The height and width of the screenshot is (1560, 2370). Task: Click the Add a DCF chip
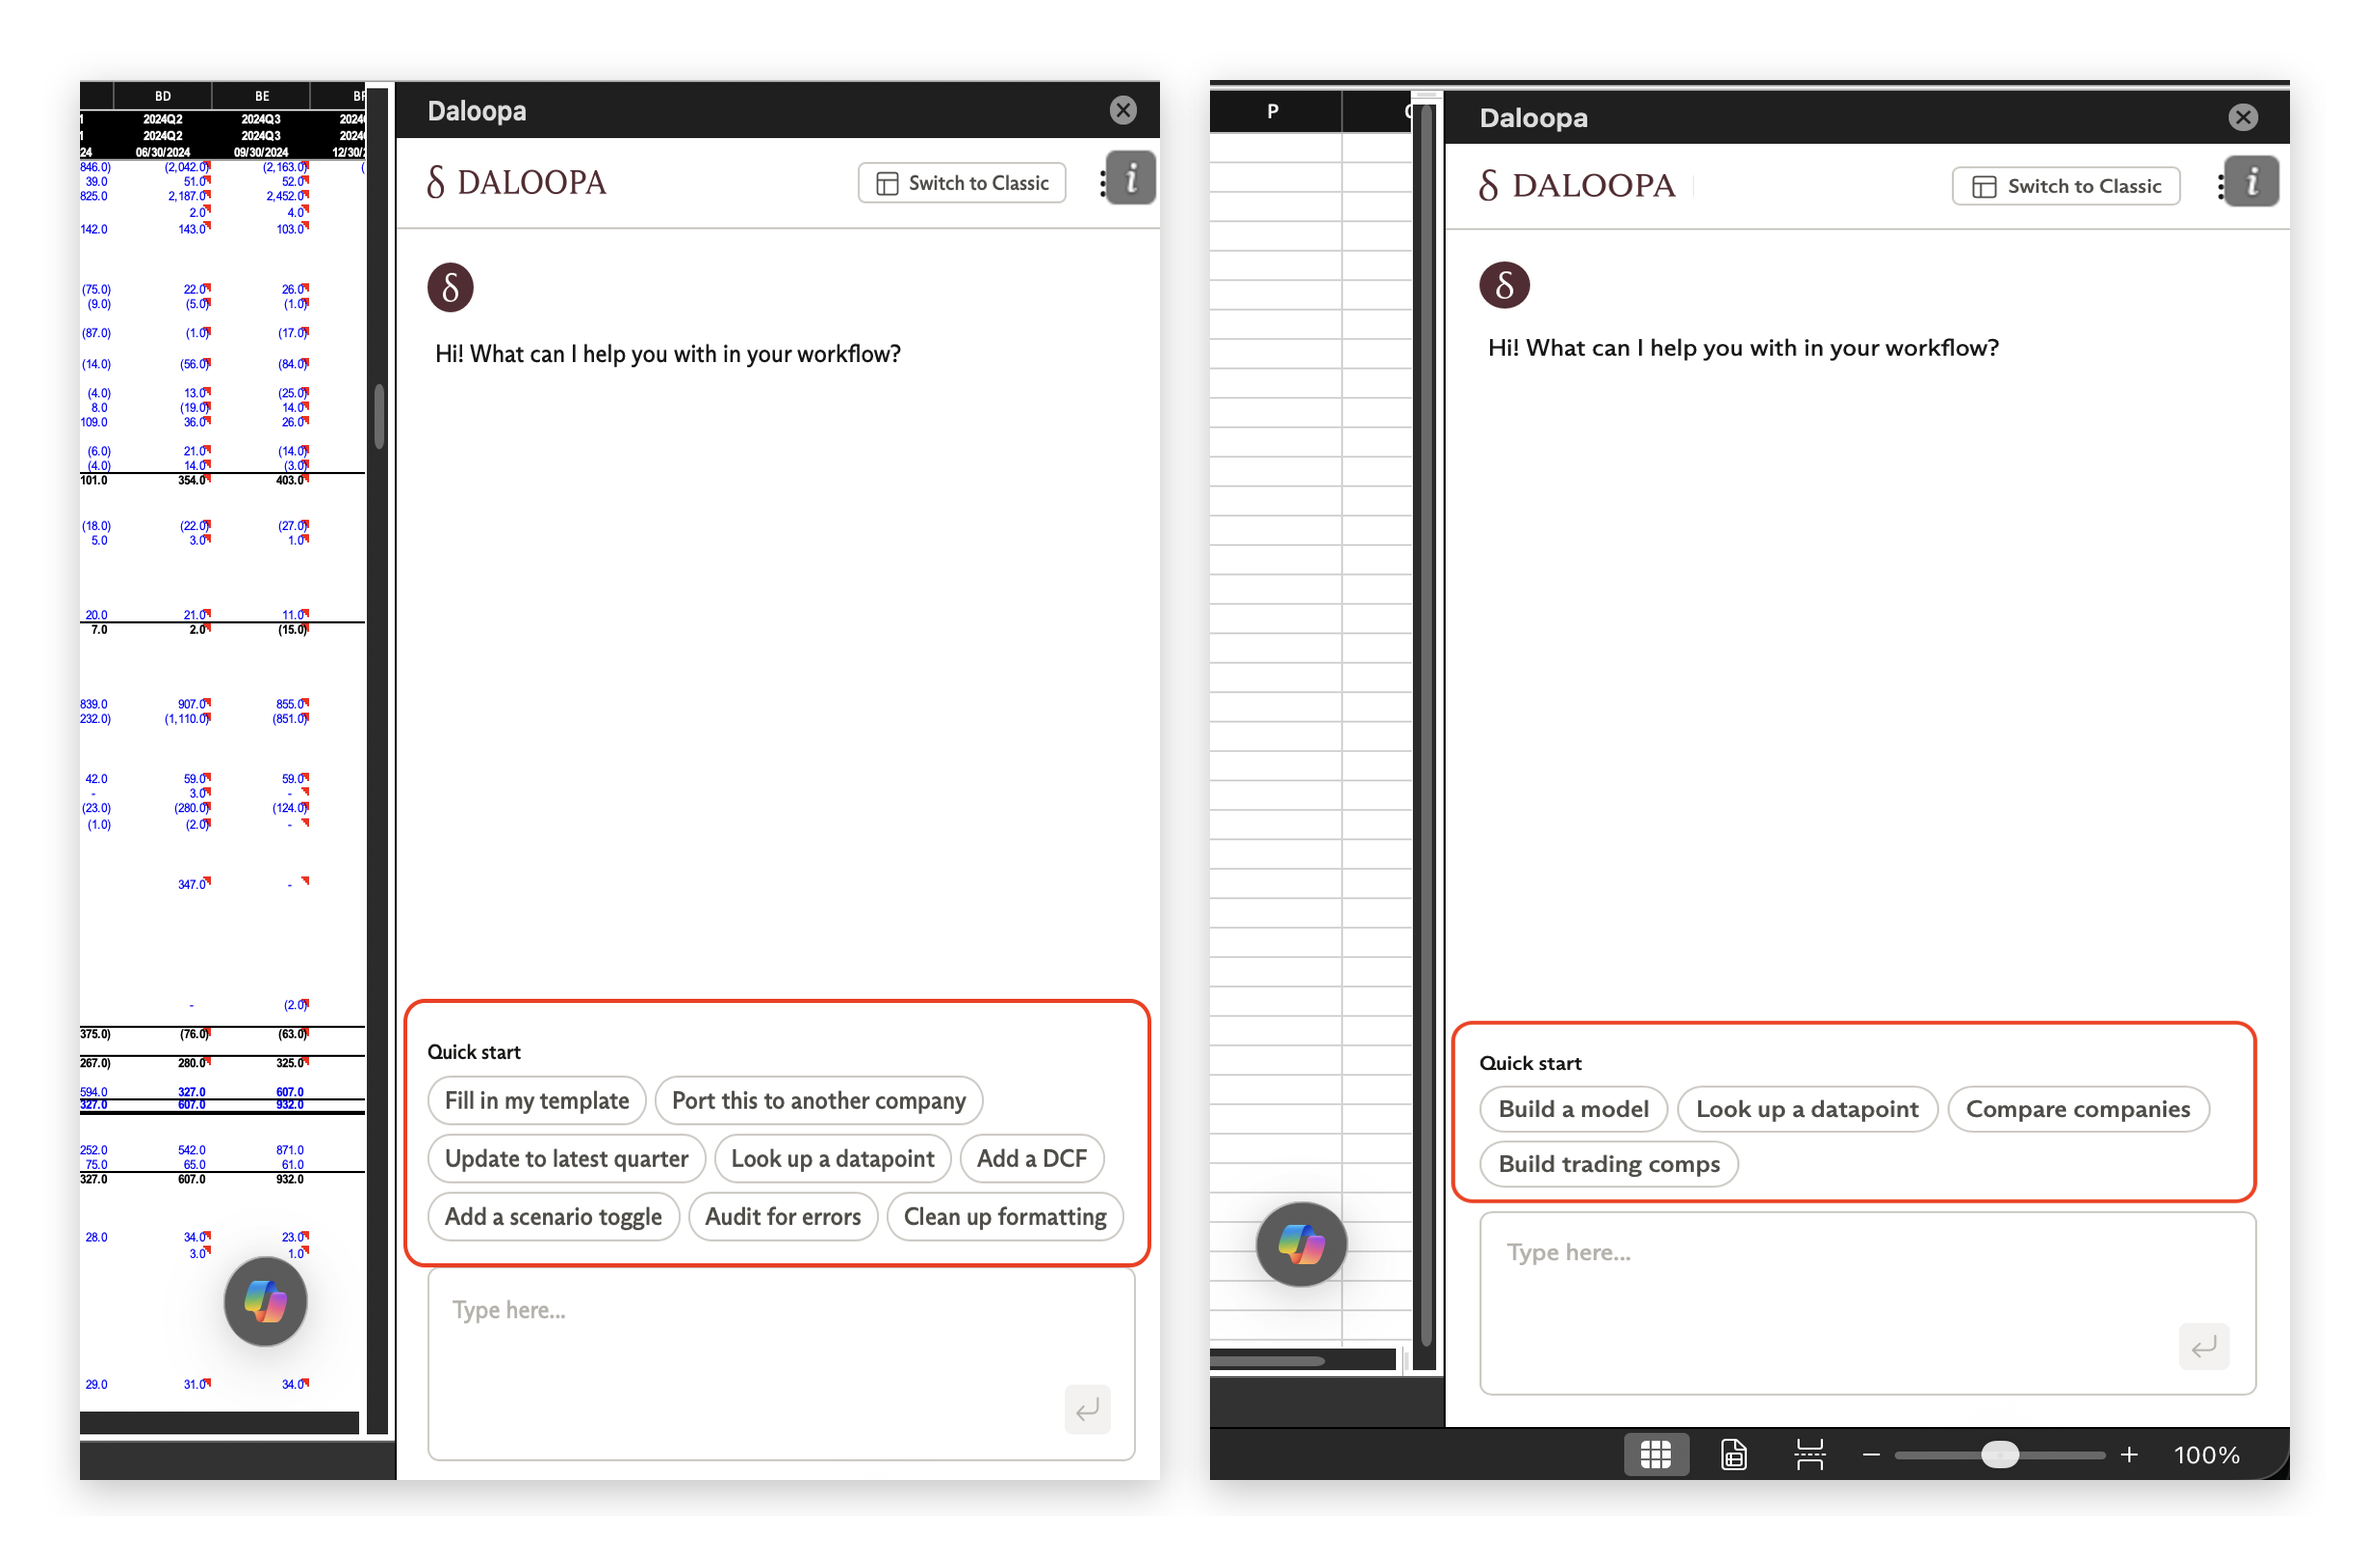pos(1032,1158)
